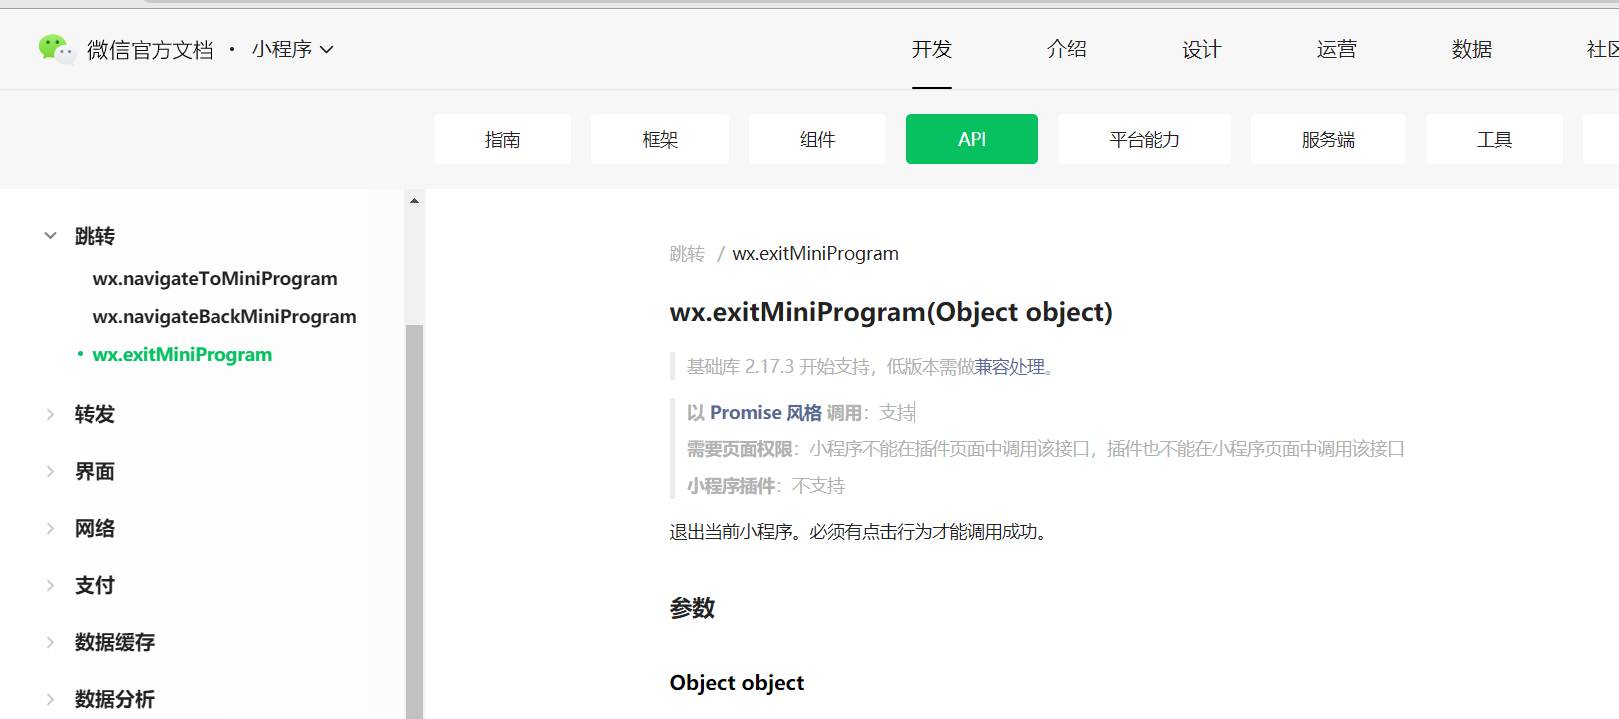Click the 参数 section heading
The height and width of the screenshot is (719, 1619).
[x=692, y=608]
